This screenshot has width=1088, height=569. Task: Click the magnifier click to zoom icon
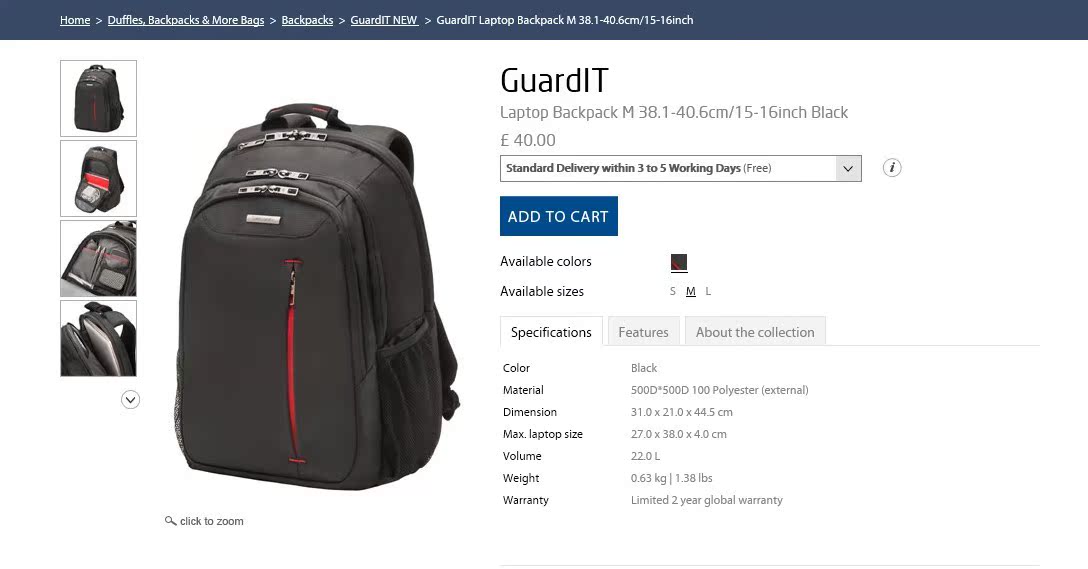[170, 520]
